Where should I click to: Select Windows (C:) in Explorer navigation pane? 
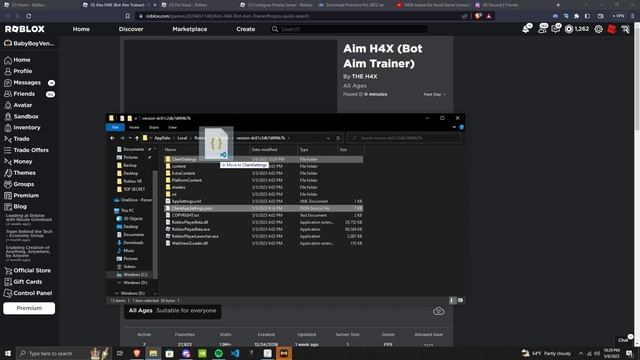pyautogui.click(x=135, y=275)
